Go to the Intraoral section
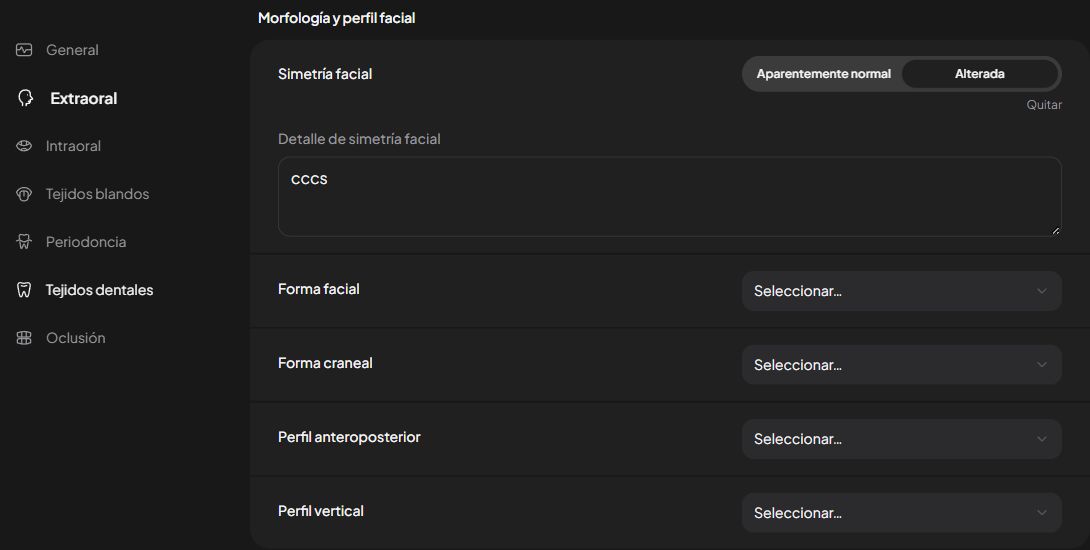This screenshot has width=1090, height=550. (x=73, y=146)
